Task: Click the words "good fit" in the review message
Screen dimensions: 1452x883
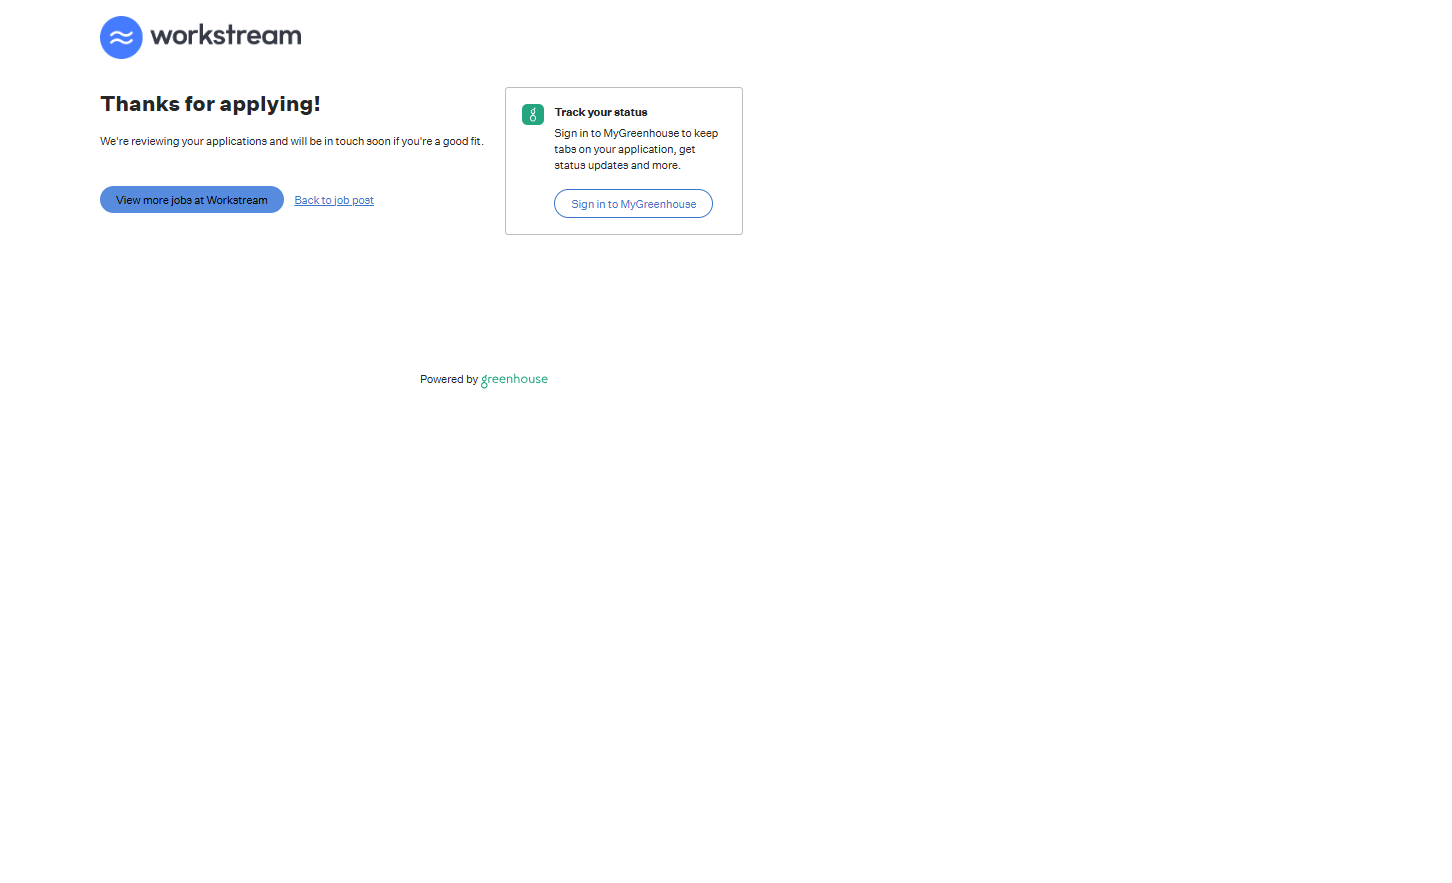Action: point(462,142)
